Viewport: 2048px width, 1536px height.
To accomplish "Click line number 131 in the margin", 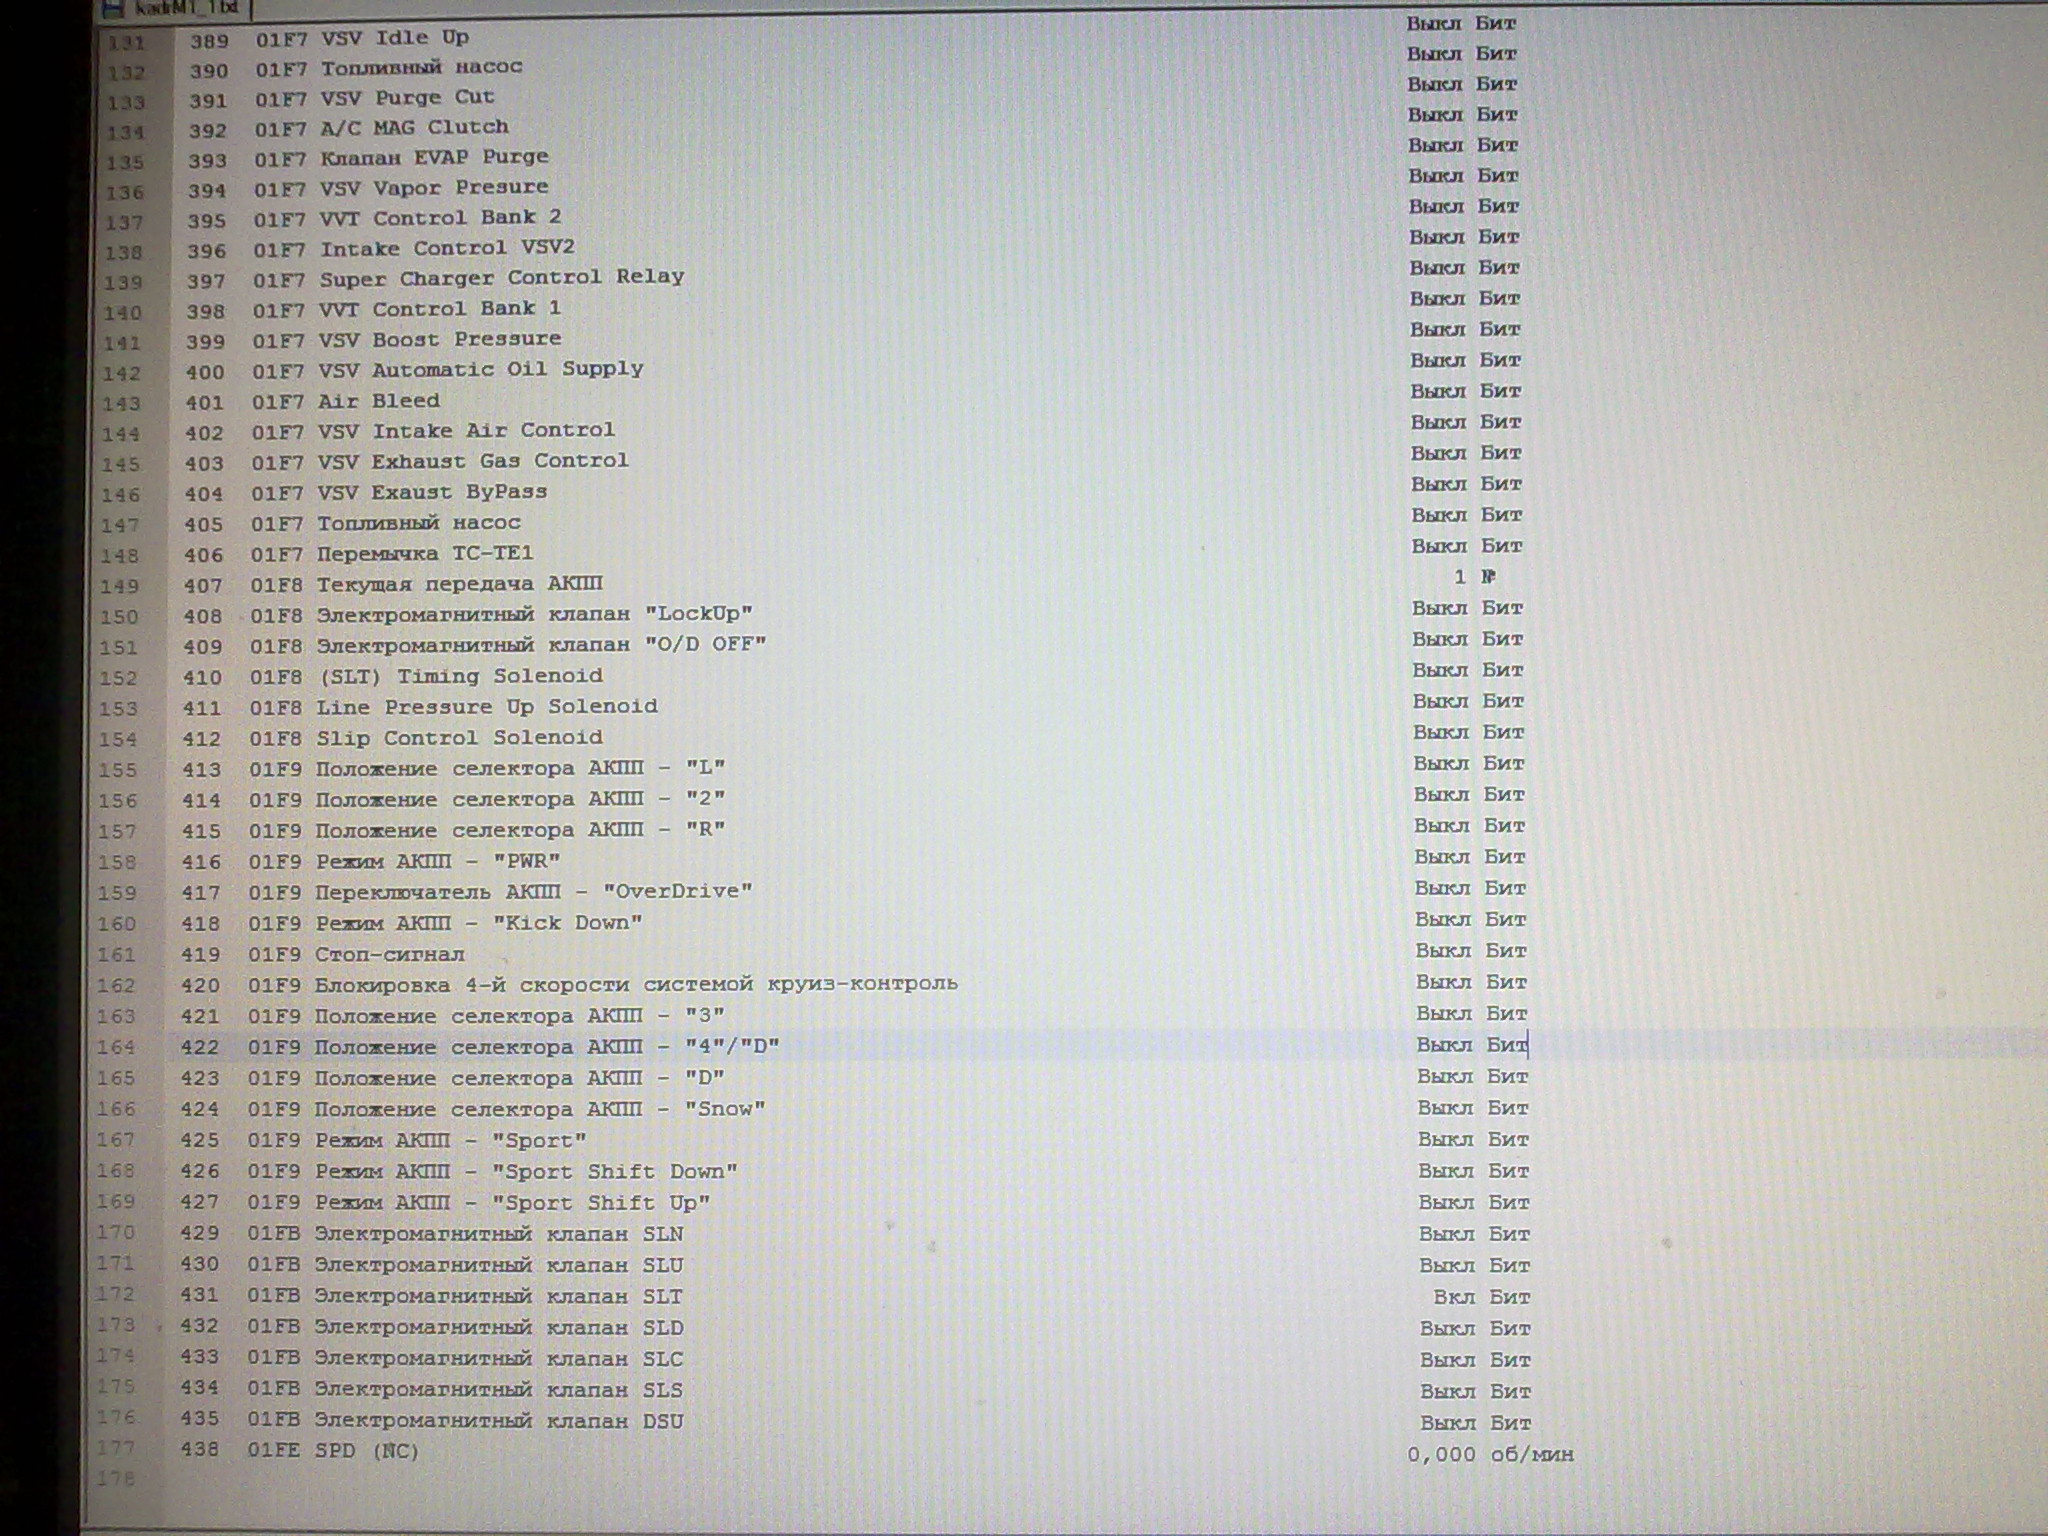I will click(126, 43).
